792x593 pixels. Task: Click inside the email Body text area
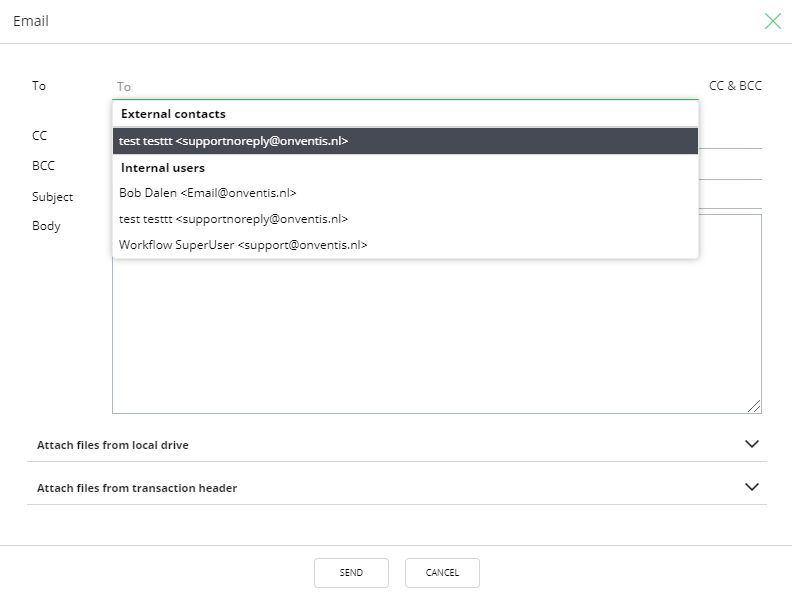[x=436, y=336]
